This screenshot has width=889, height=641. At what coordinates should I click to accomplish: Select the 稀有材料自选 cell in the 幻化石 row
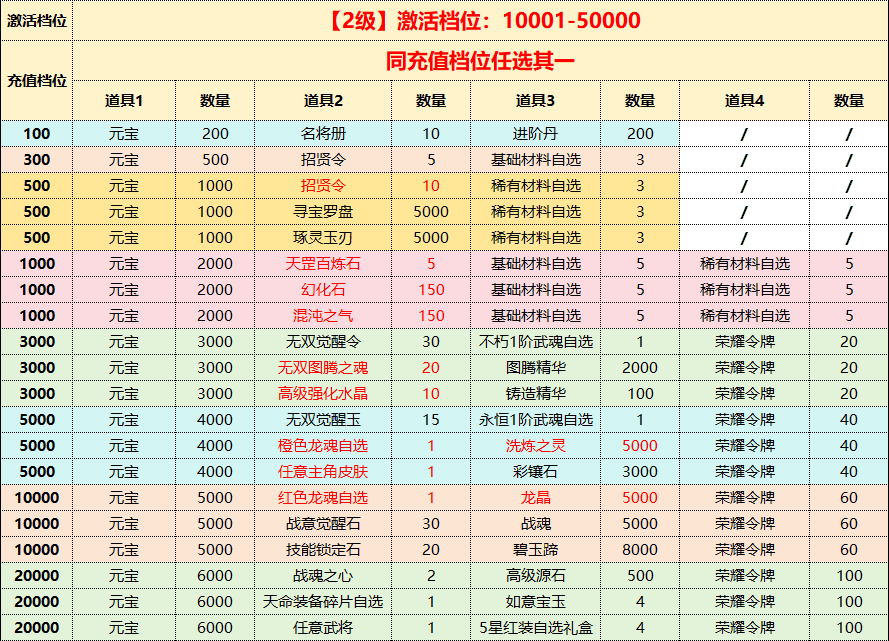point(744,290)
